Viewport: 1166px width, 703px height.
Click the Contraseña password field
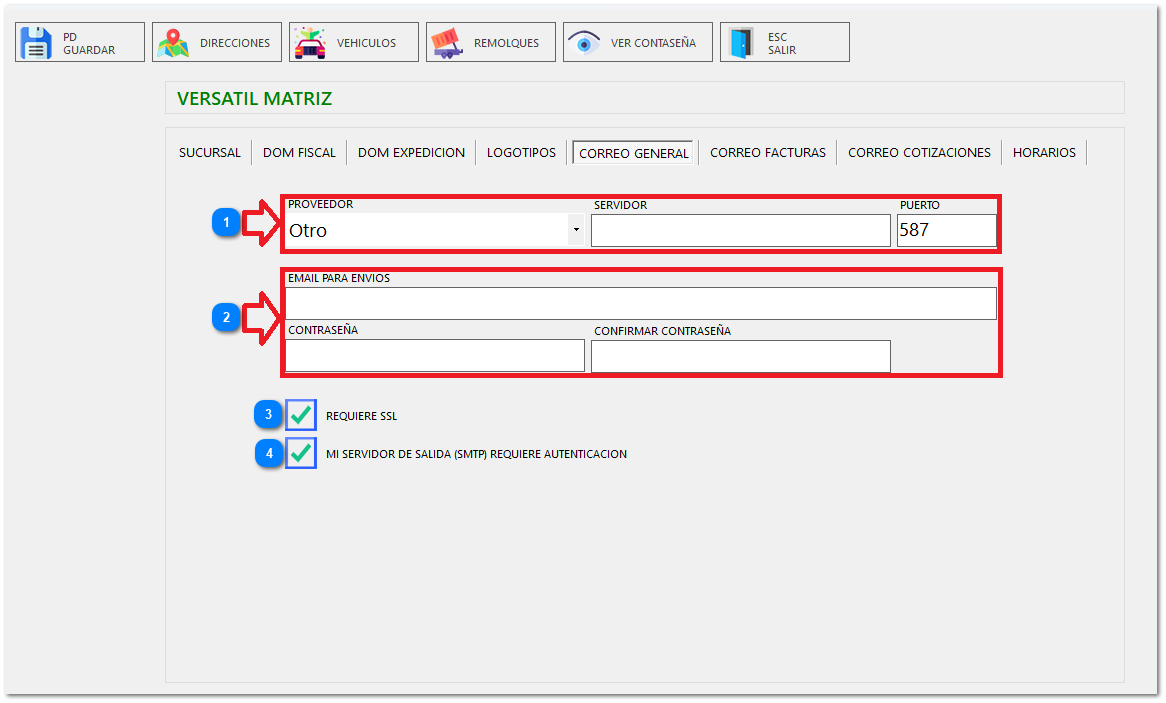coord(434,355)
